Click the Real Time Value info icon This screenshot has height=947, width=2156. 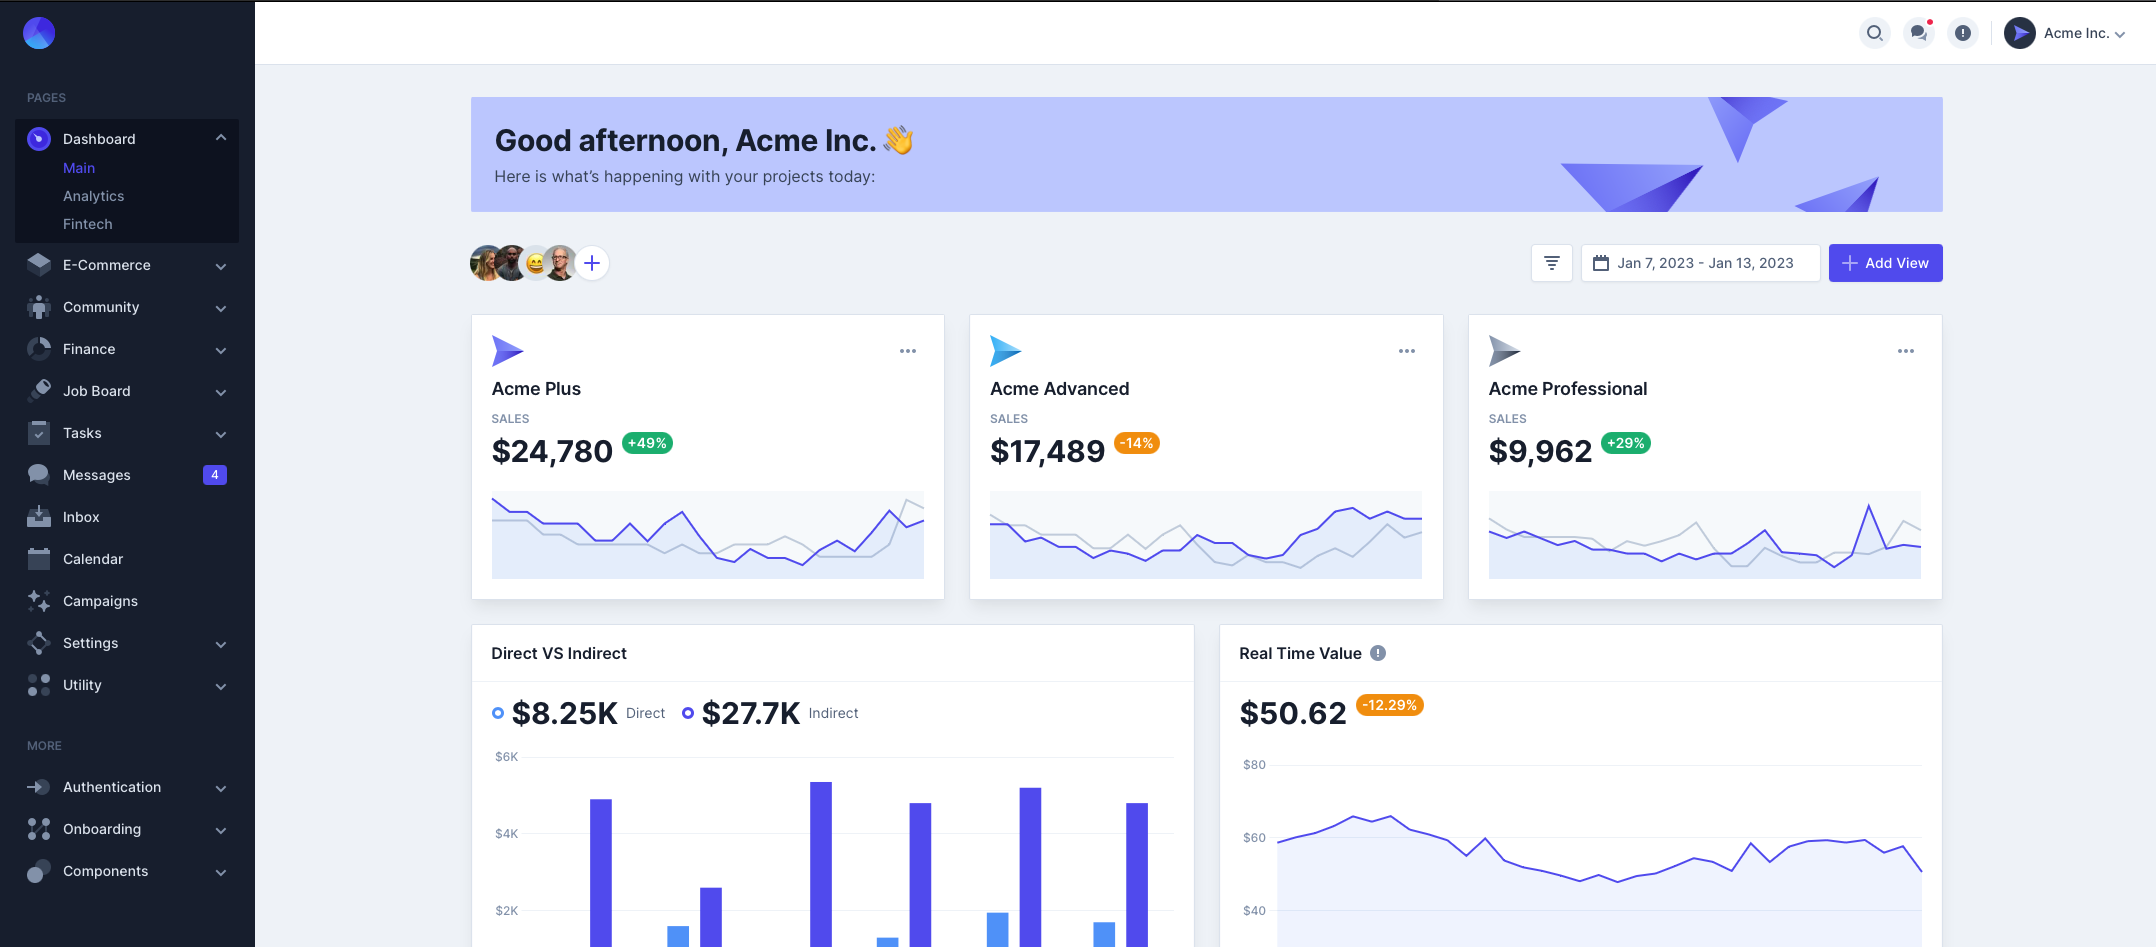pos(1377,653)
